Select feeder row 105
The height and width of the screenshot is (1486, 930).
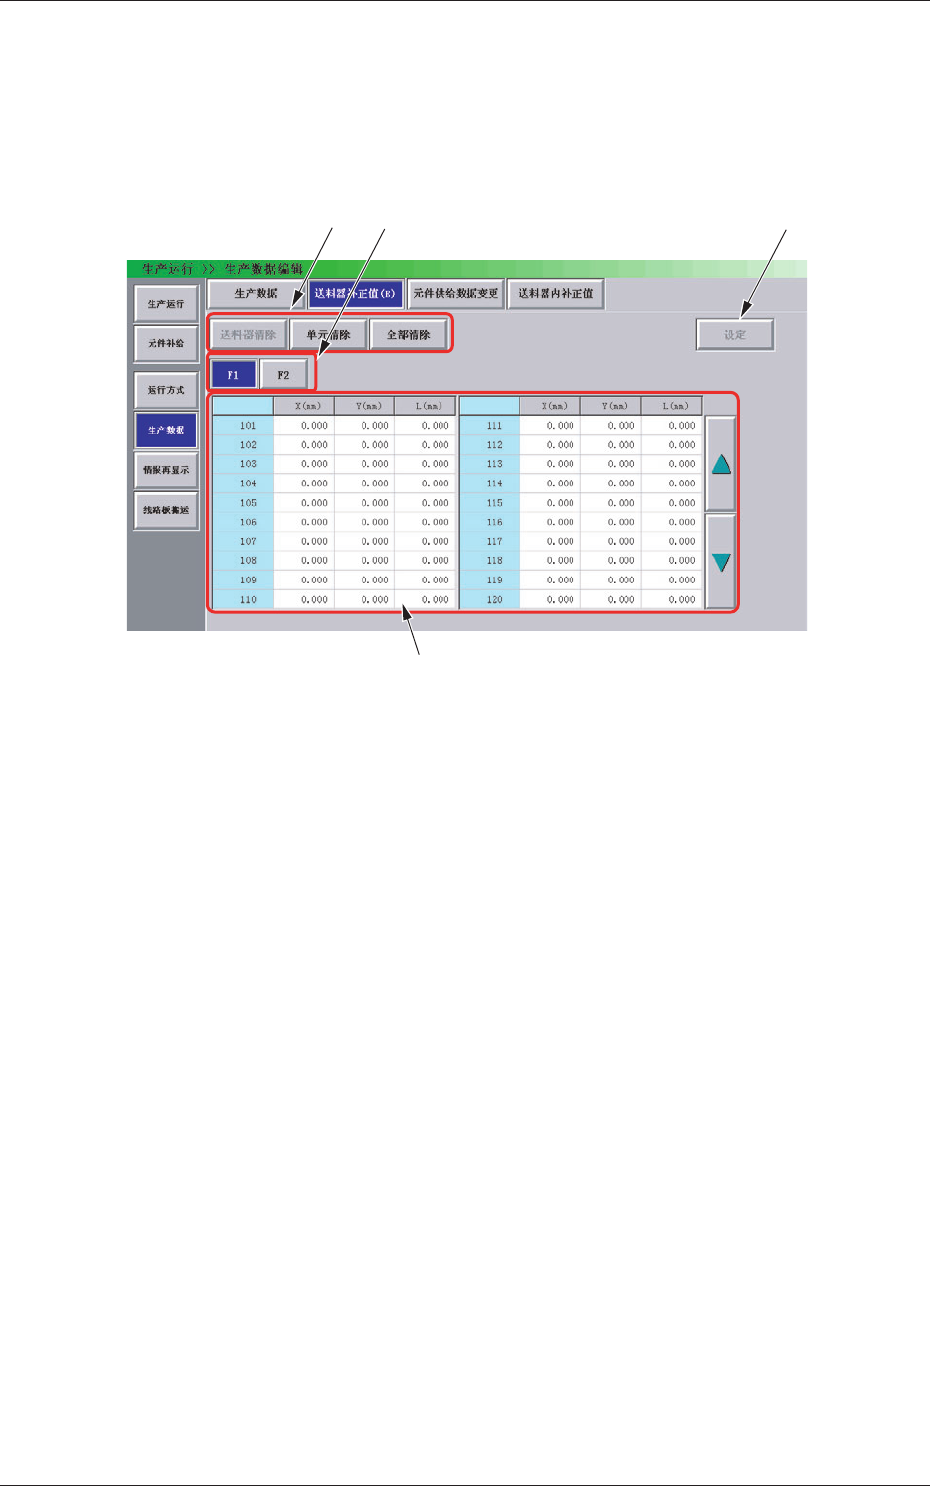click(243, 503)
